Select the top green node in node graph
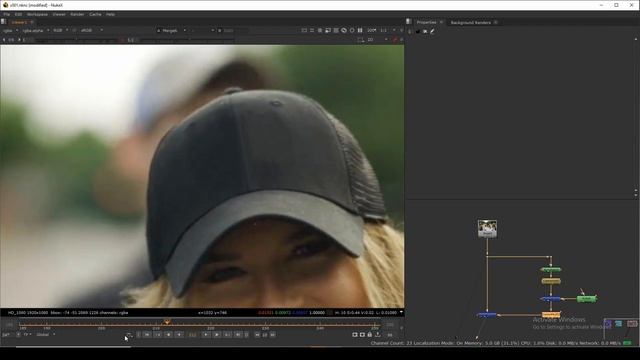This screenshot has width=640, height=360. coord(551,269)
